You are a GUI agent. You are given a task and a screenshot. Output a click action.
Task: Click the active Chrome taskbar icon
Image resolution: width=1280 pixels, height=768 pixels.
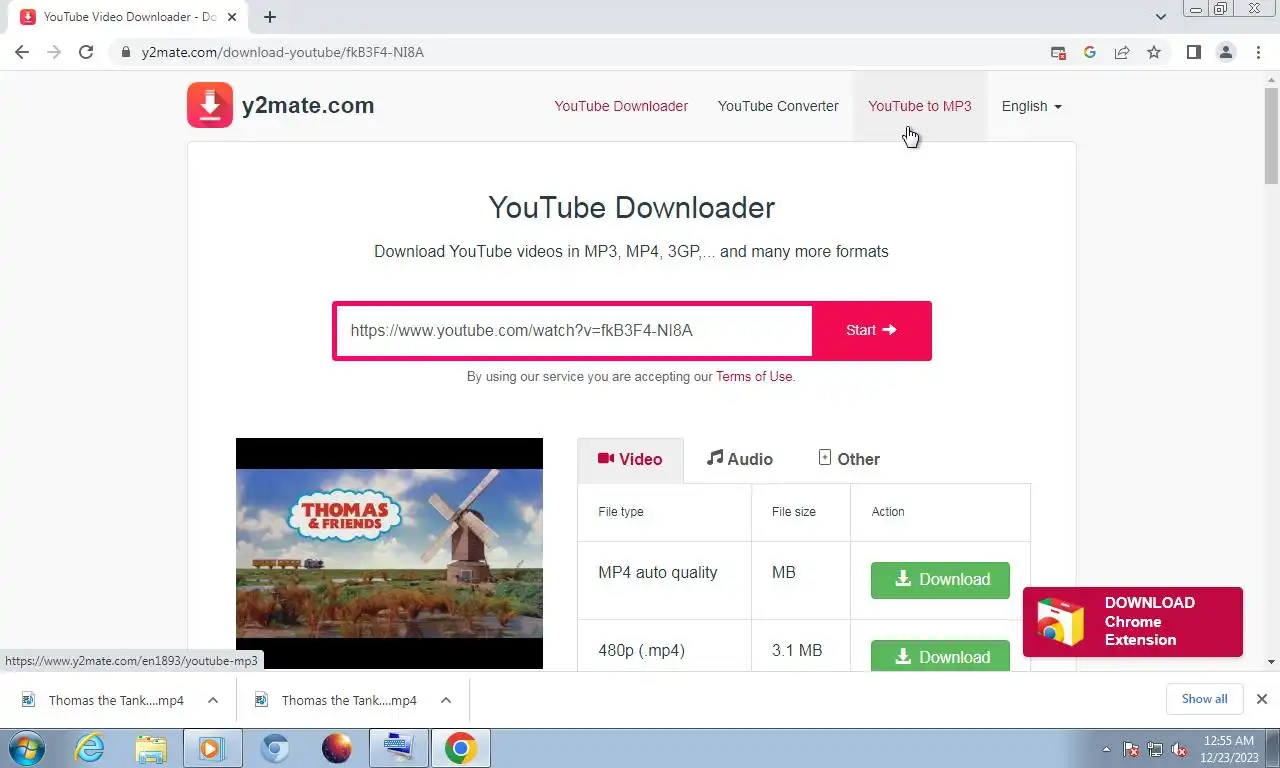460,748
